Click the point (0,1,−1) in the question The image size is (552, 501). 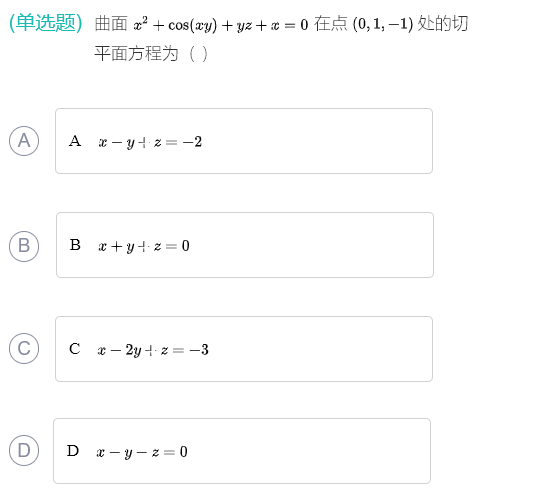383,24
